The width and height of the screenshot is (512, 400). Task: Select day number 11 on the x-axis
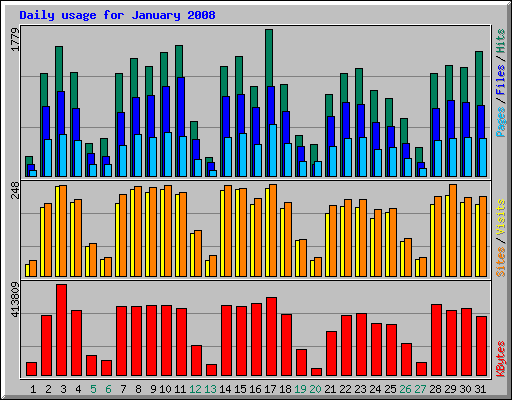pos(180,389)
